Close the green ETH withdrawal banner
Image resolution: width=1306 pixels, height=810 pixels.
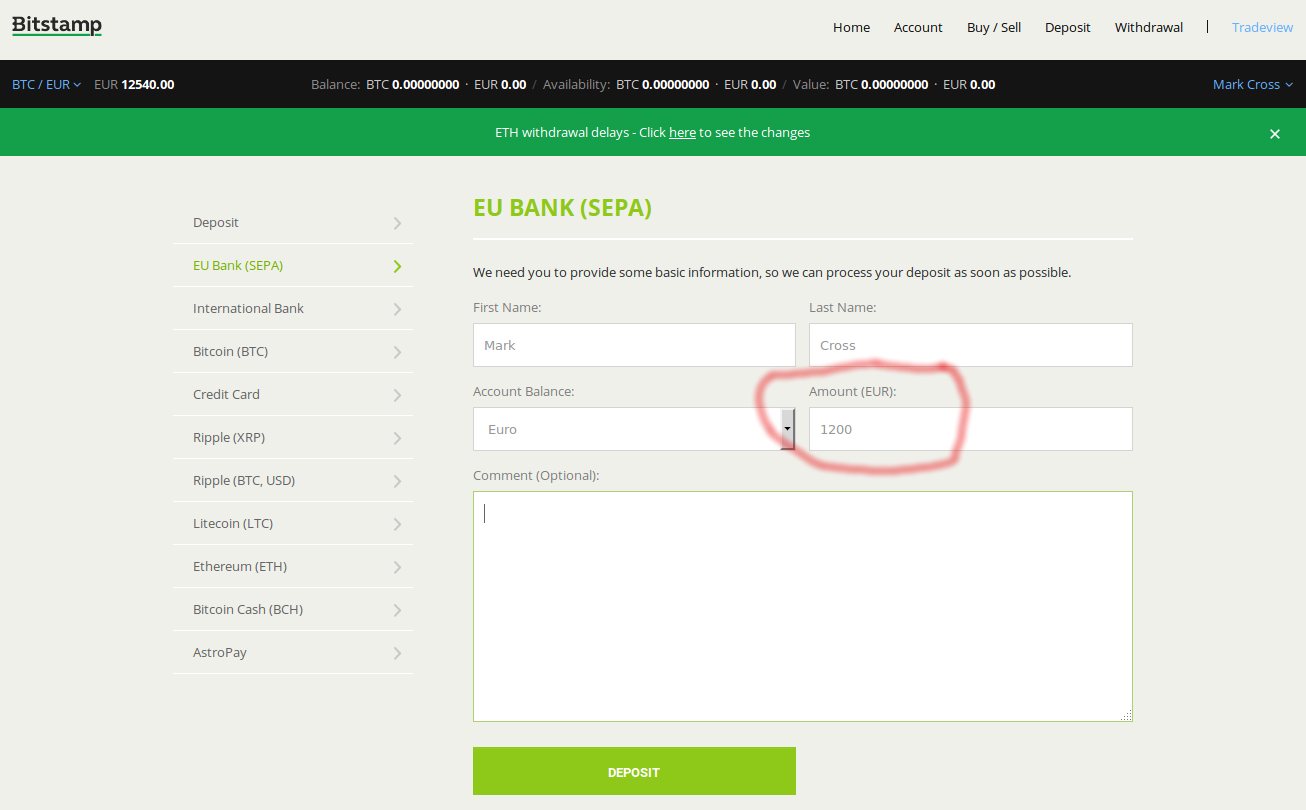[x=1275, y=134]
